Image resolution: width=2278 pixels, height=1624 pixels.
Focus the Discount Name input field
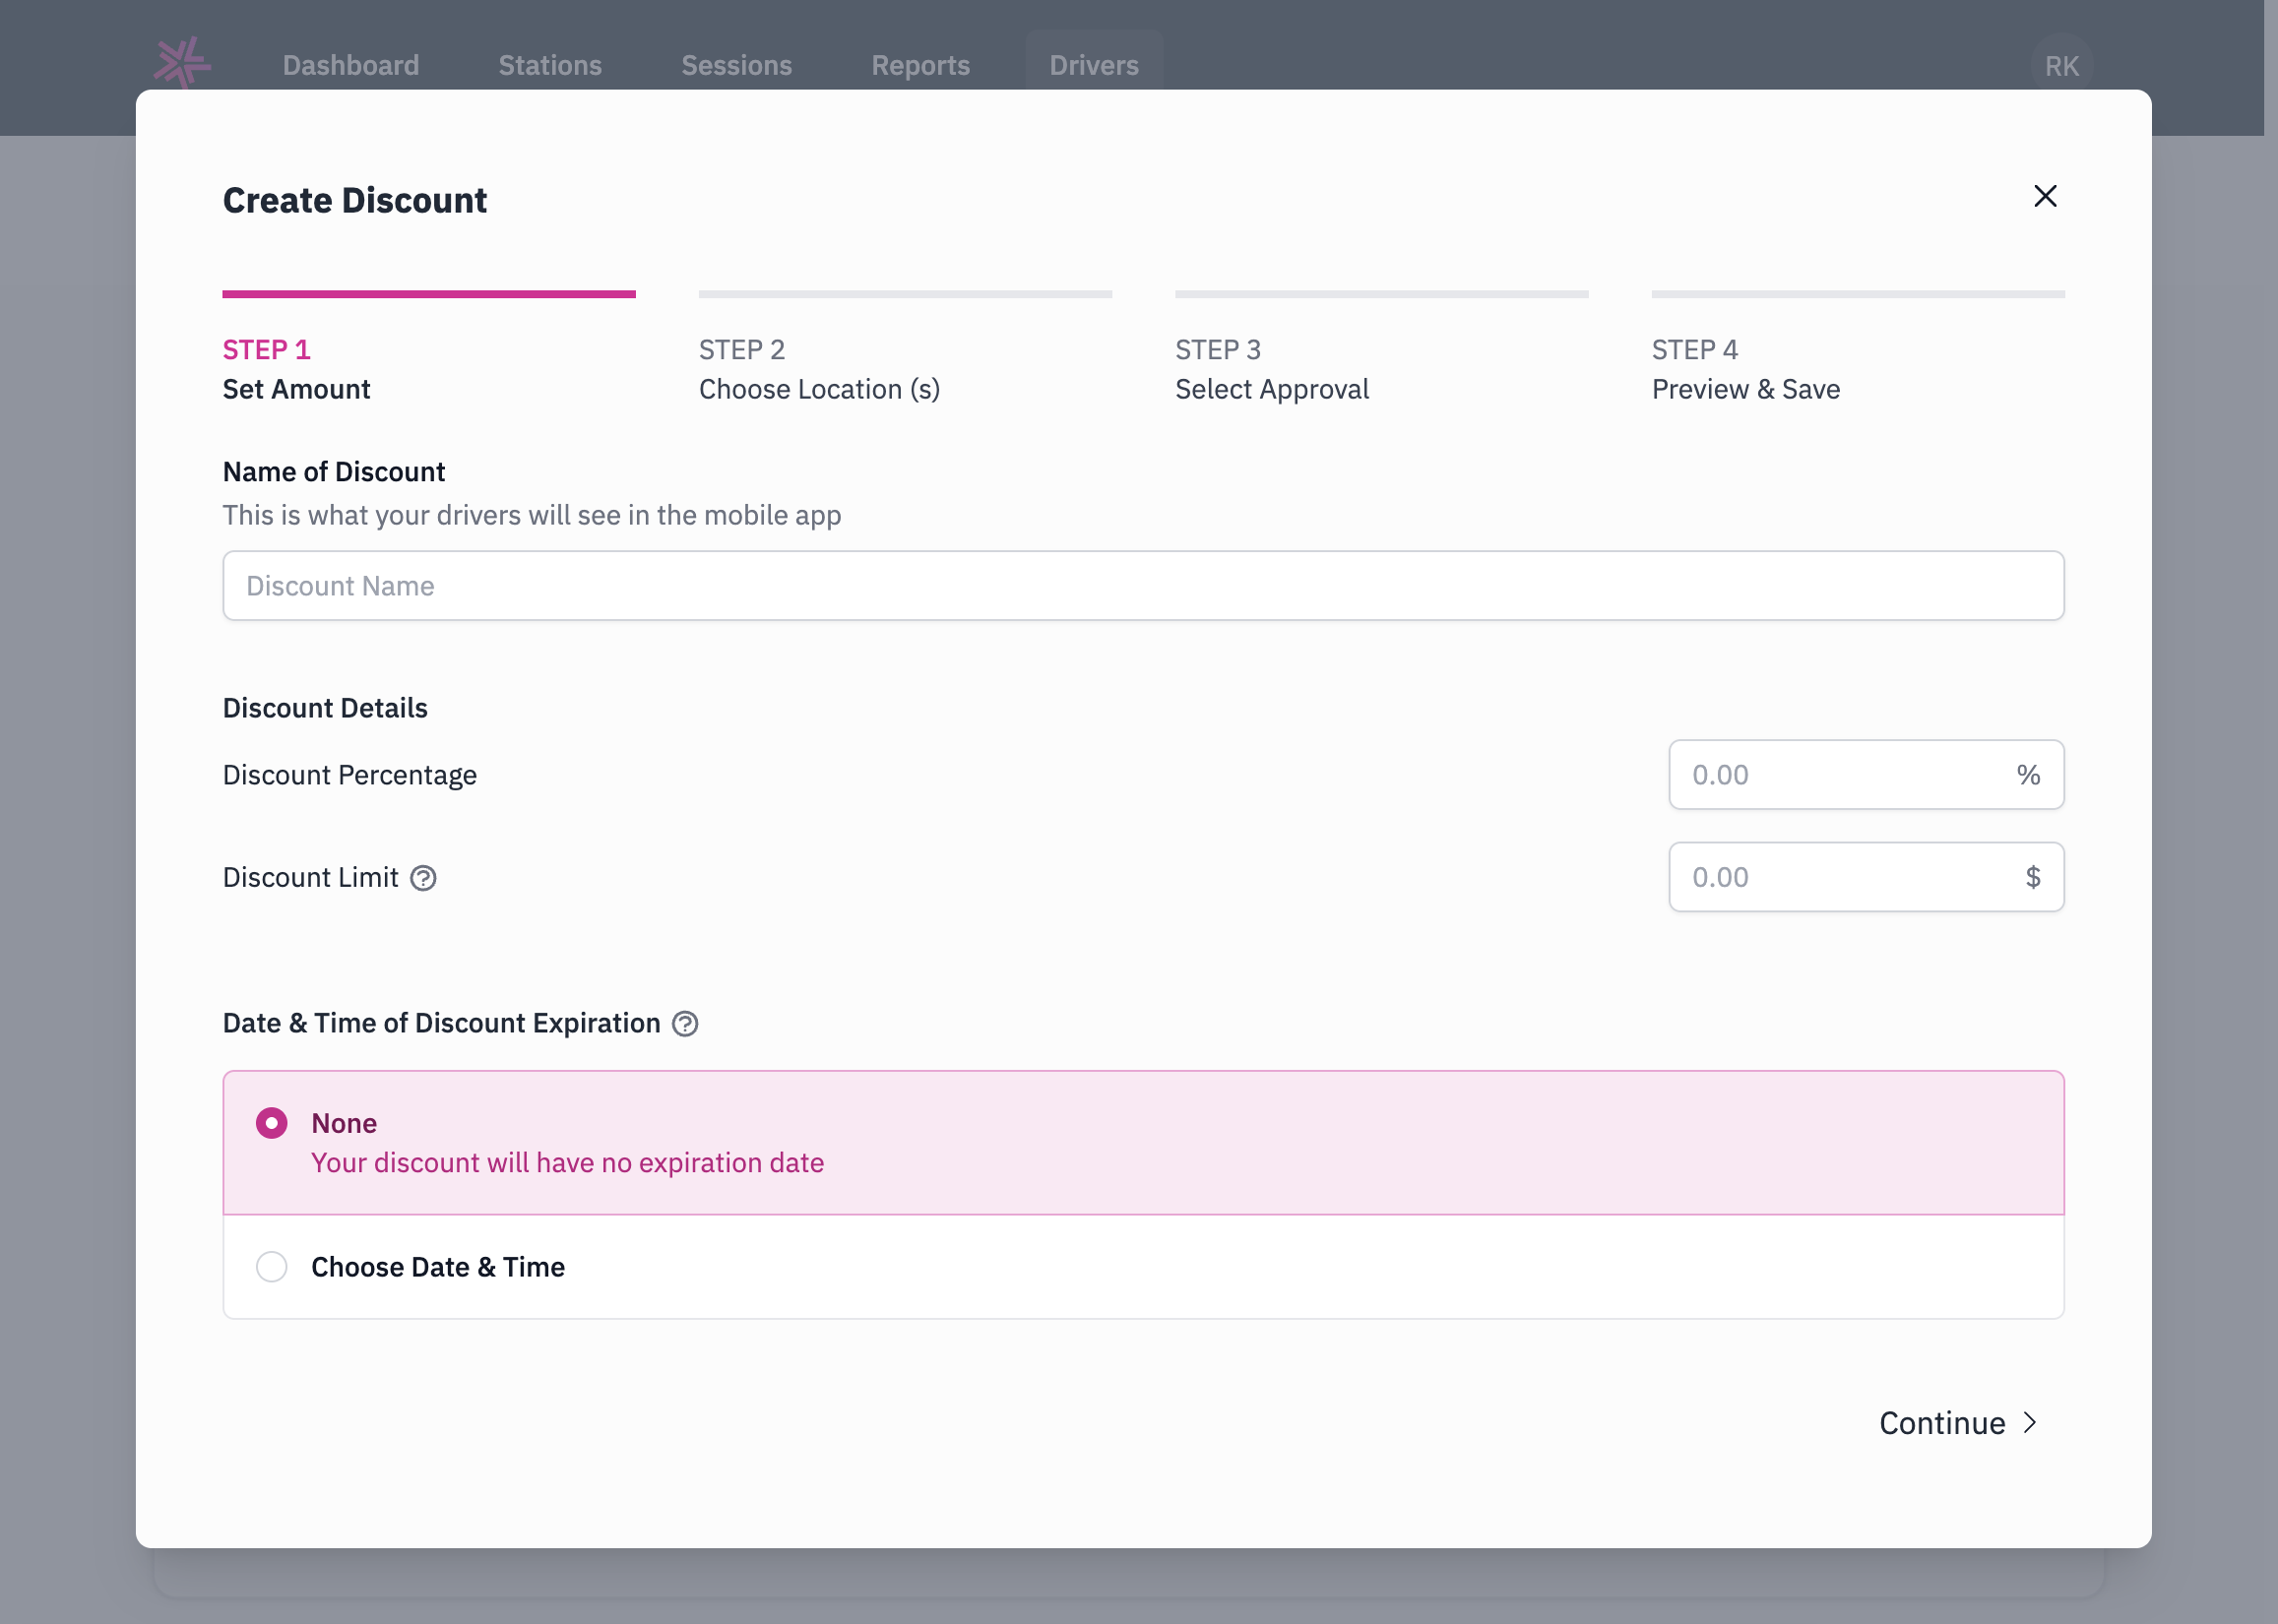[x=1143, y=586]
